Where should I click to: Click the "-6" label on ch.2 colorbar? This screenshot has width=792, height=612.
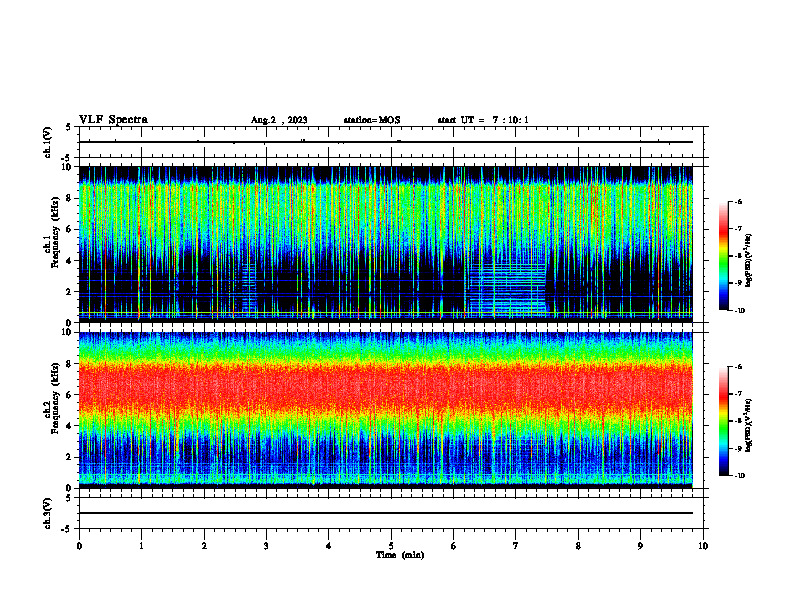click(738, 367)
